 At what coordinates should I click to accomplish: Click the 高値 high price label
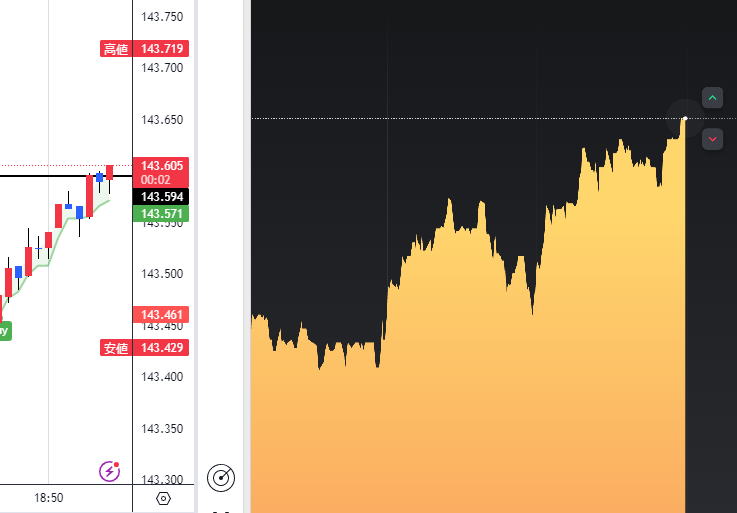pos(116,49)
